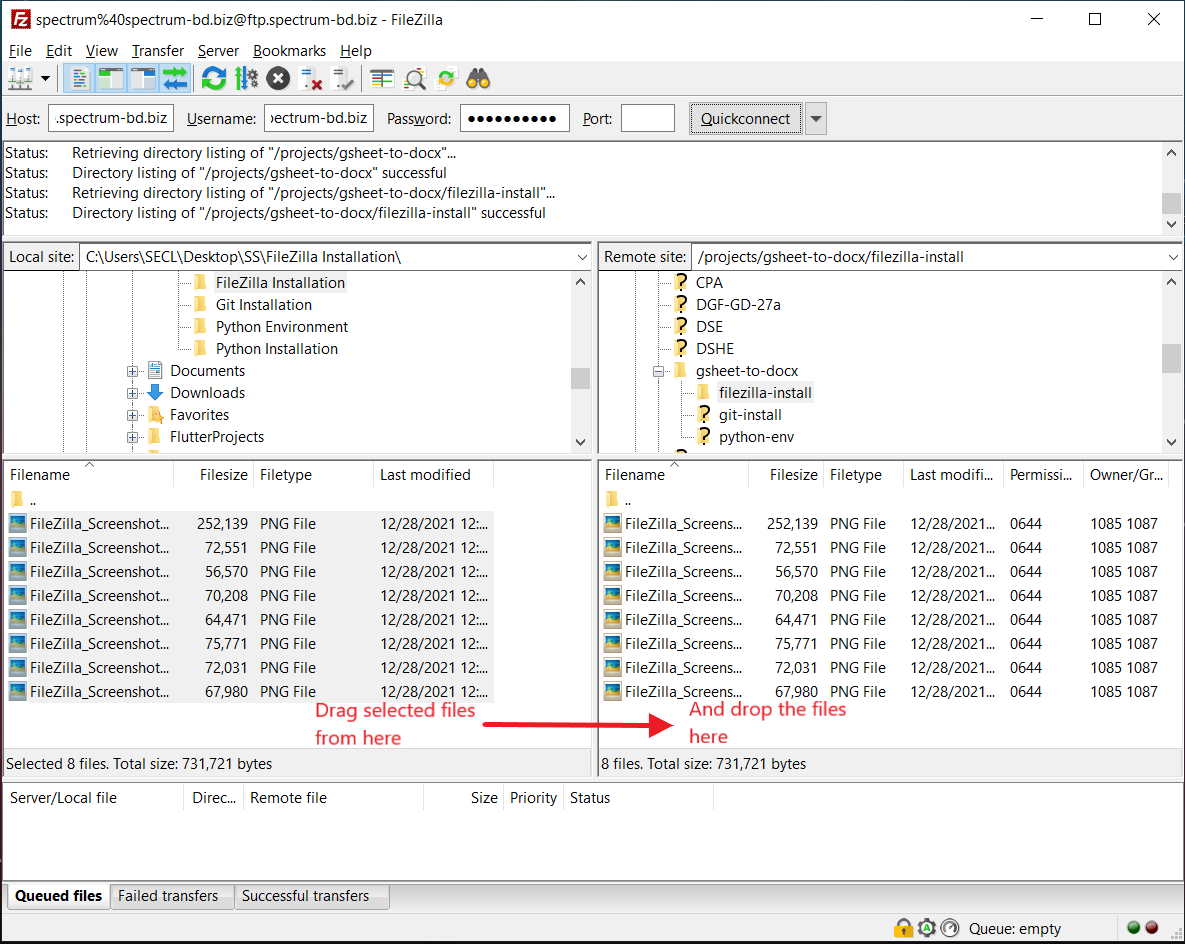Click the Quickconnect button
Viewport: 1185px width, 944px height.
coord(745,119)
